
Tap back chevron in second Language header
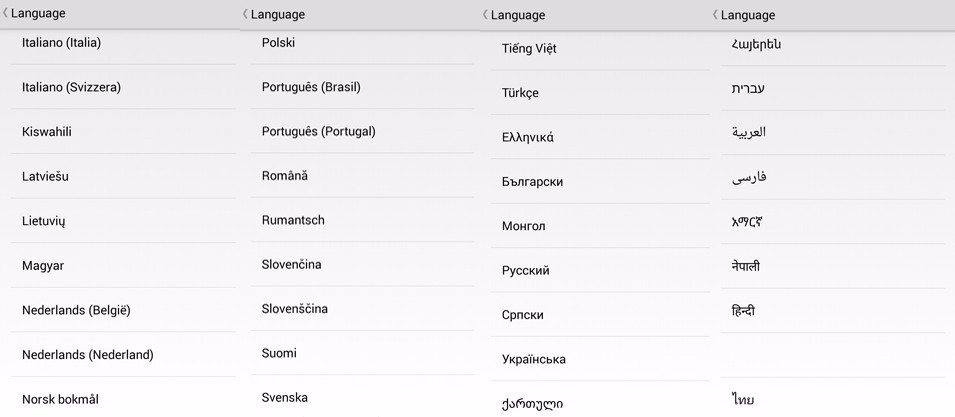point(245,14)
